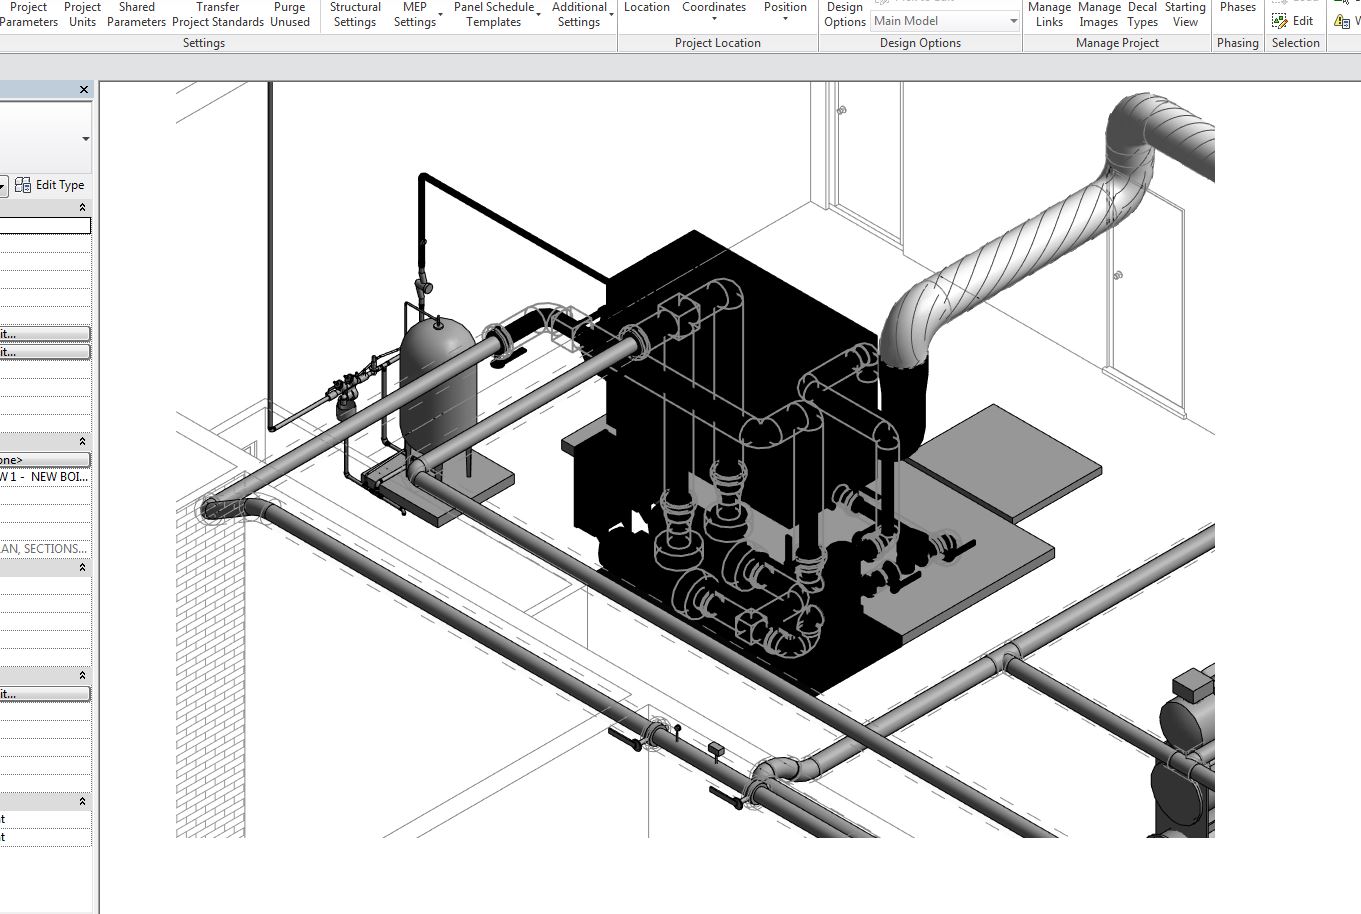
Task: Click the Edit selection icon
Action: pyautogui.click(x=1280, y=21)
